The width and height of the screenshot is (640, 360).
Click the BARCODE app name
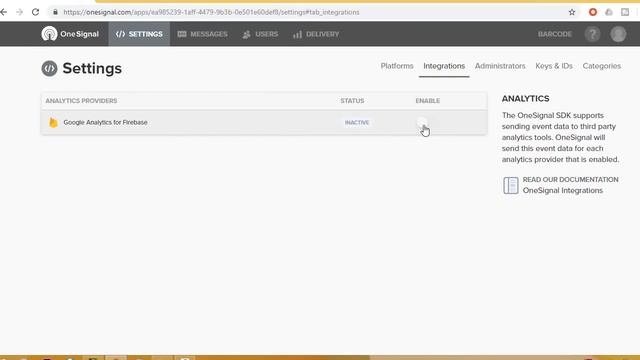555,34
